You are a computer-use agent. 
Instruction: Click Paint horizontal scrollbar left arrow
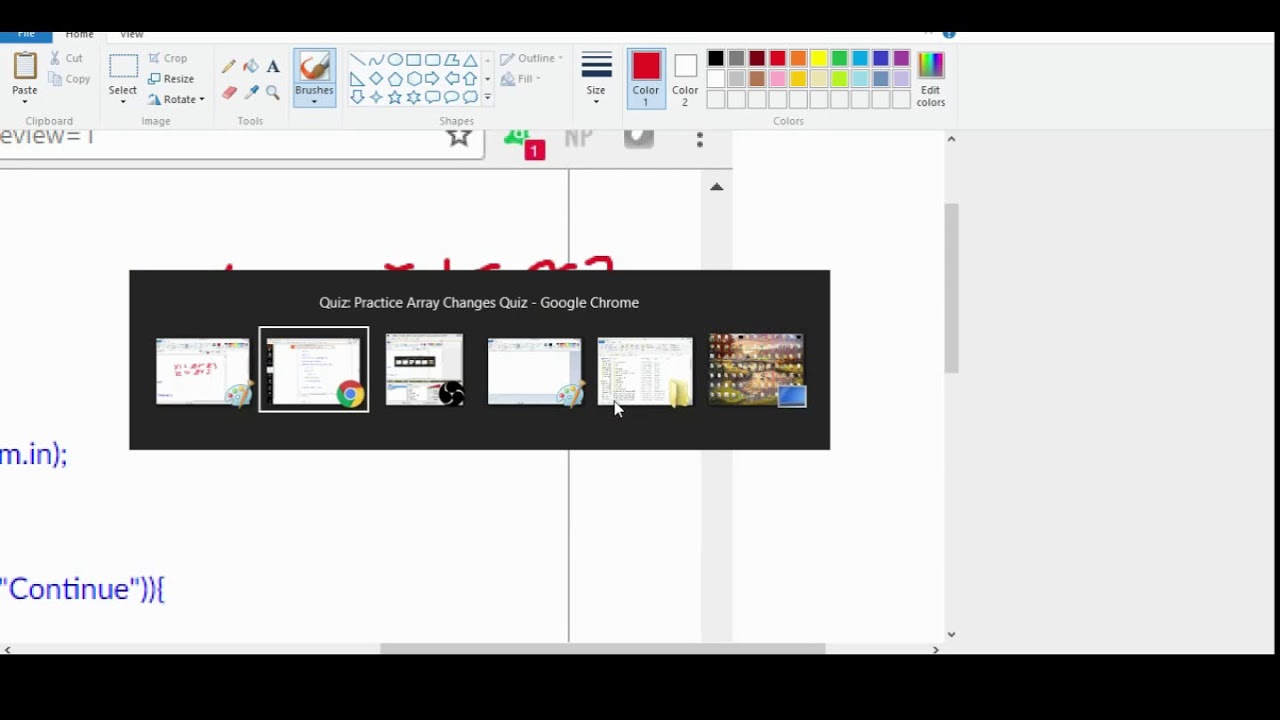pyautogui.click(x=7, y=650)
